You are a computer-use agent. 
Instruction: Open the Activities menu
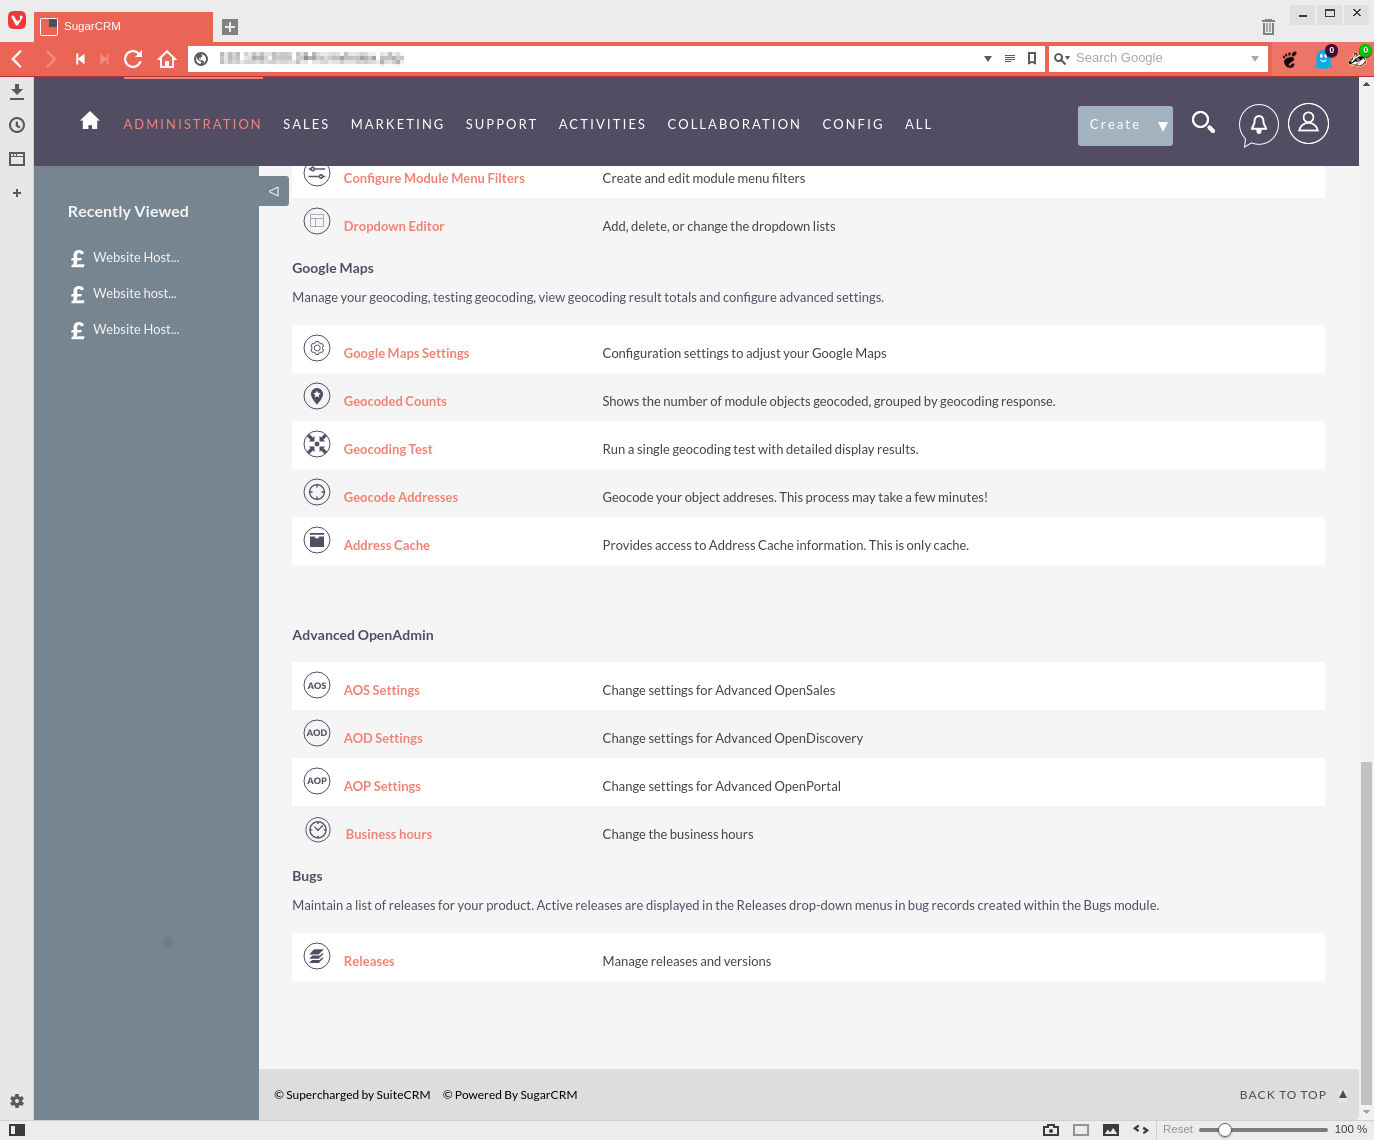(602, 124)
